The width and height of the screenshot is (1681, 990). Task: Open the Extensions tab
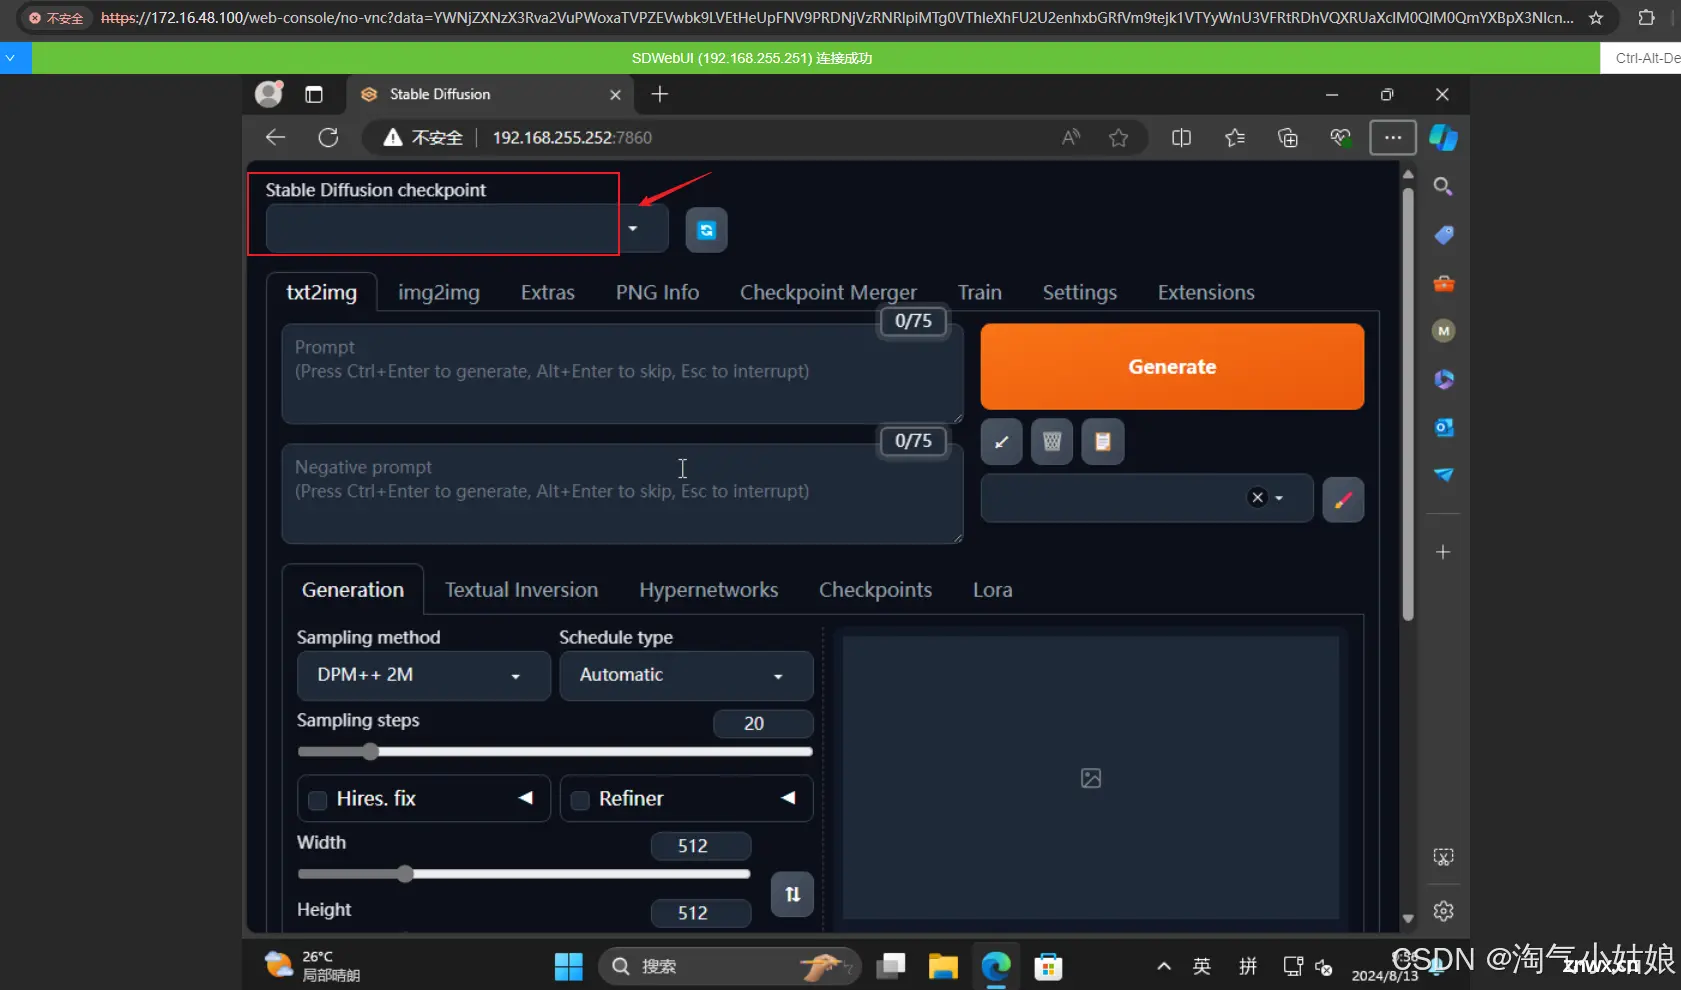(1206, 293)
